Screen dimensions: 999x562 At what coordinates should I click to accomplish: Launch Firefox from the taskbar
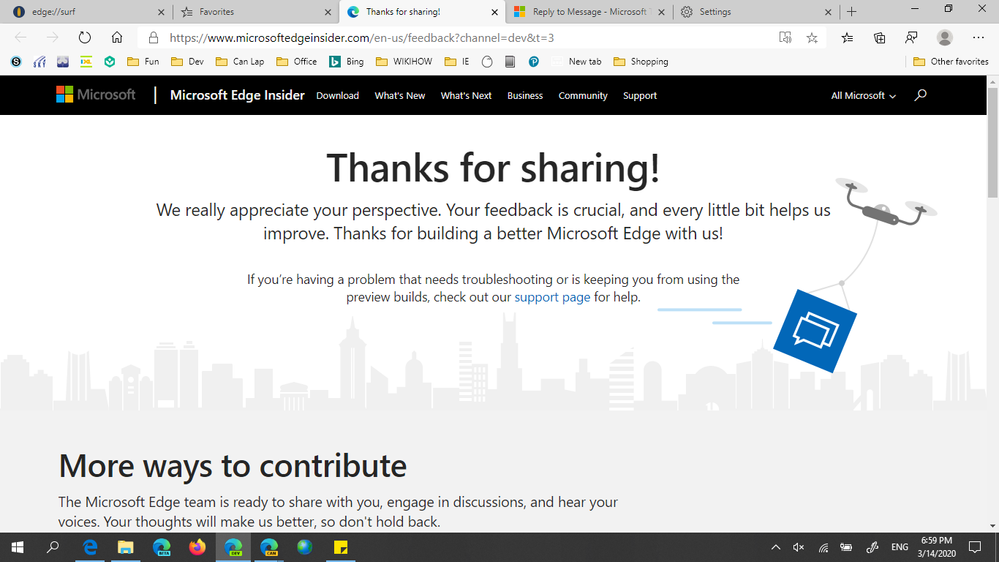[198, 547]
